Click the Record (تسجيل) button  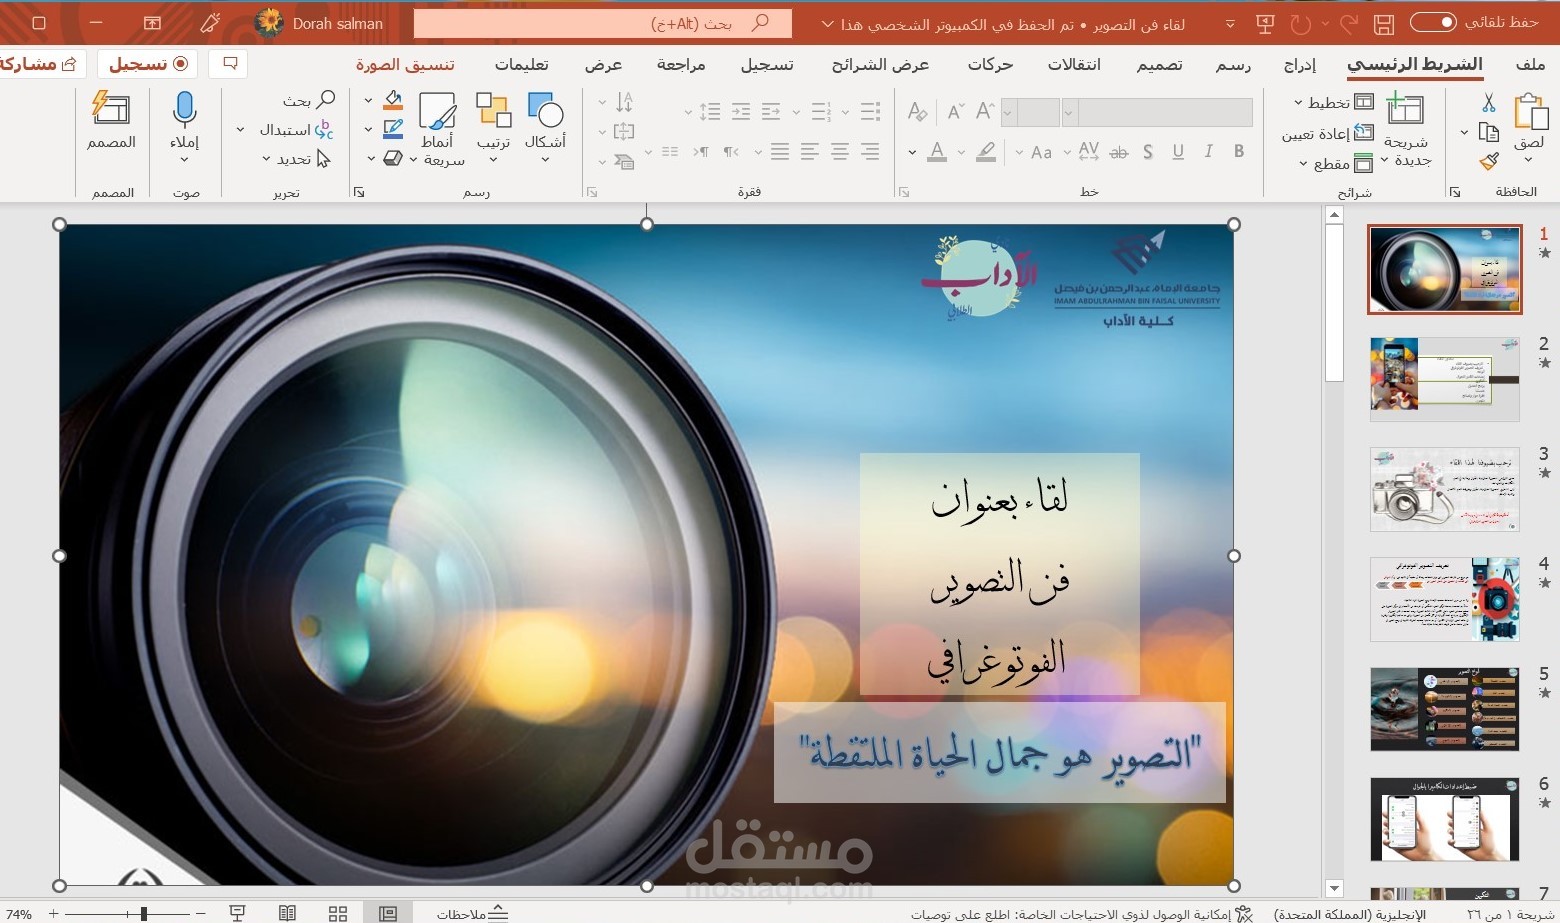[x=148, y=64]
